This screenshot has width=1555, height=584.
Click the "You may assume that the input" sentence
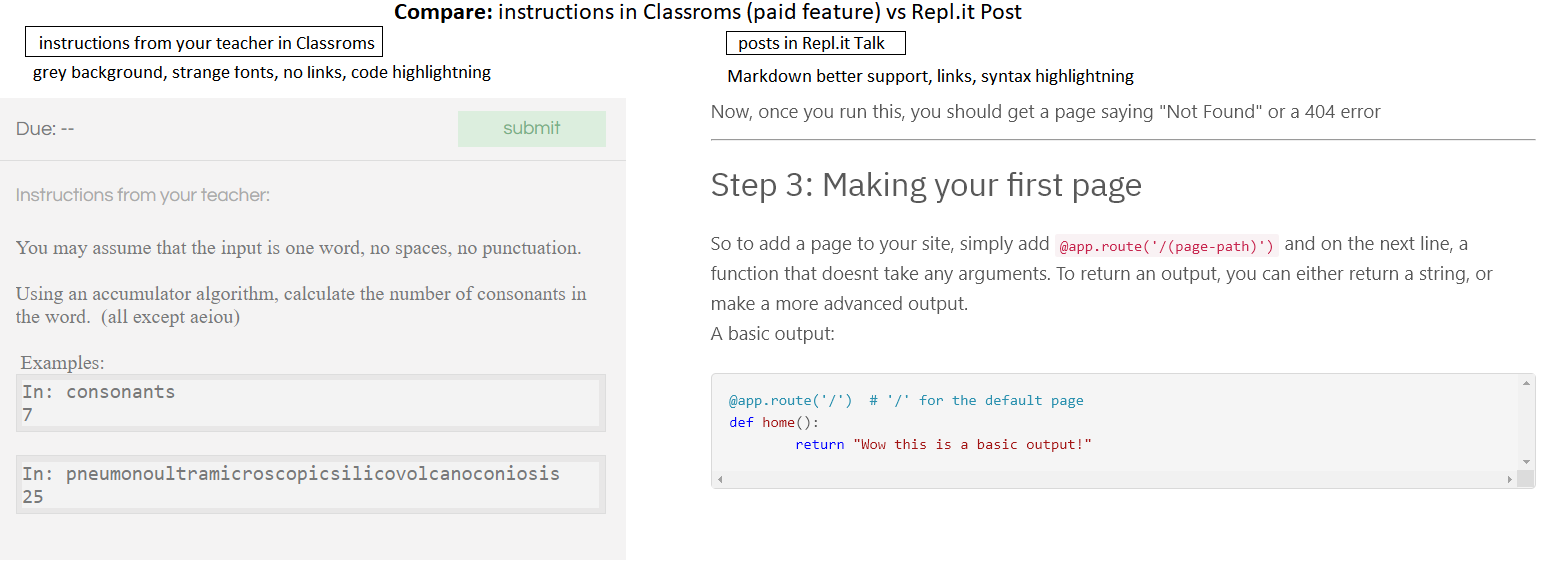tap(298, 248)
